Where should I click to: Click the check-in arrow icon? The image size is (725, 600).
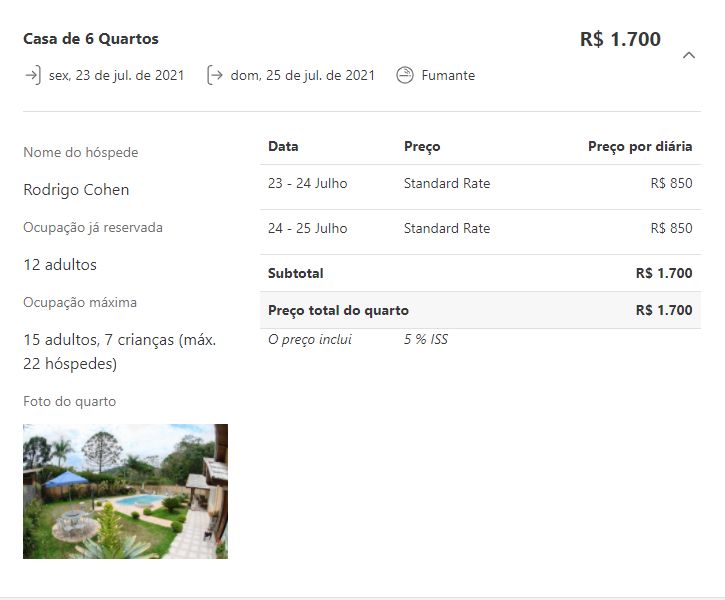32,75
